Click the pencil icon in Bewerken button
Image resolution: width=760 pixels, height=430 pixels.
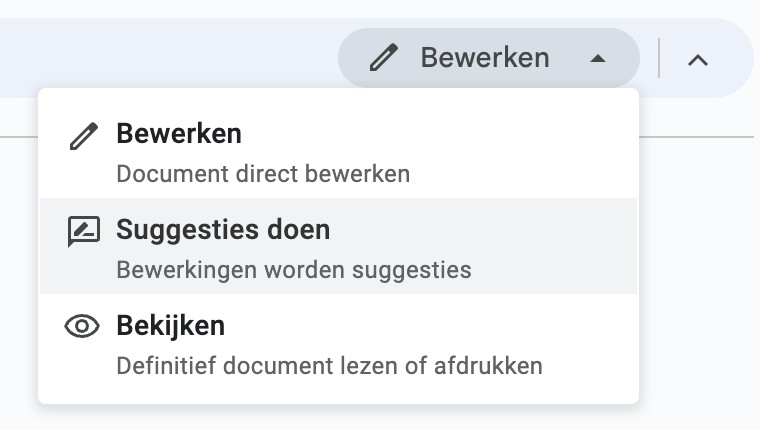point(384,58)
